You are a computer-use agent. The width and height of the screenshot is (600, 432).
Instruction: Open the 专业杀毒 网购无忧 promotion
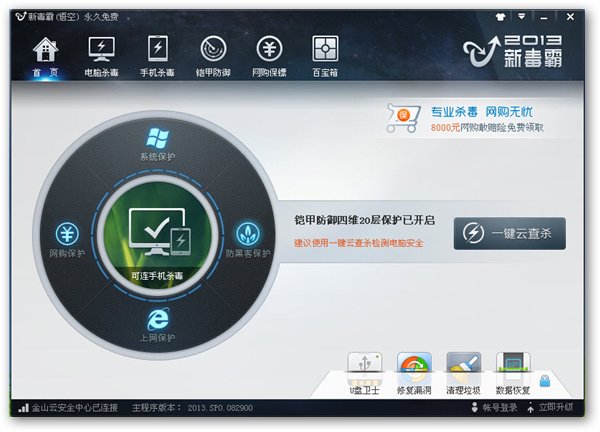[481, 112]
